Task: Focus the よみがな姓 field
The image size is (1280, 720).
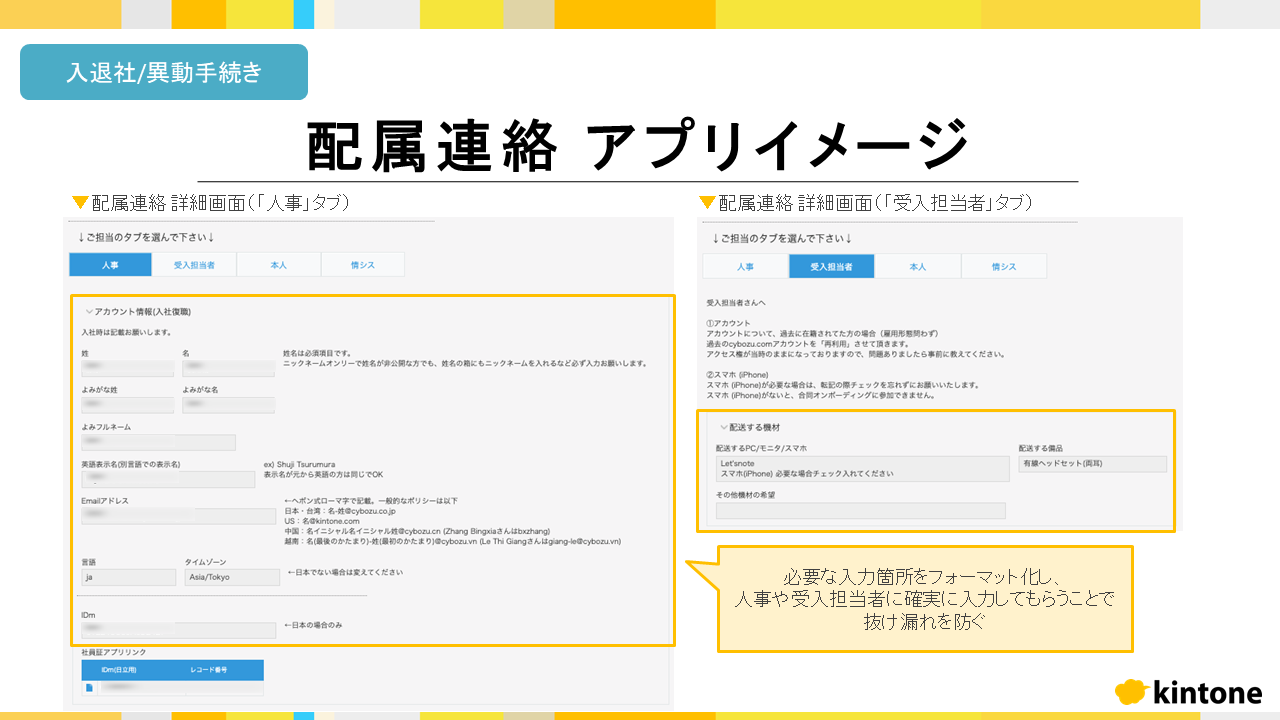Action: (x=128, y=405)
